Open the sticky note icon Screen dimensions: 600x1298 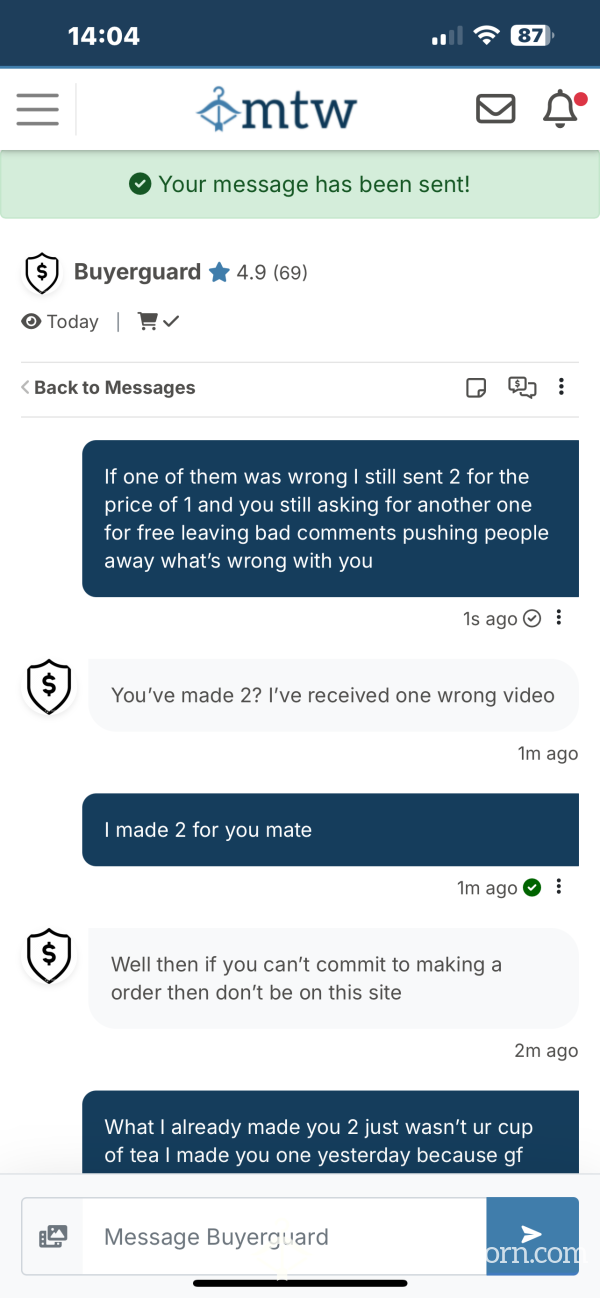pyautogui.click(x=477, y=388)
